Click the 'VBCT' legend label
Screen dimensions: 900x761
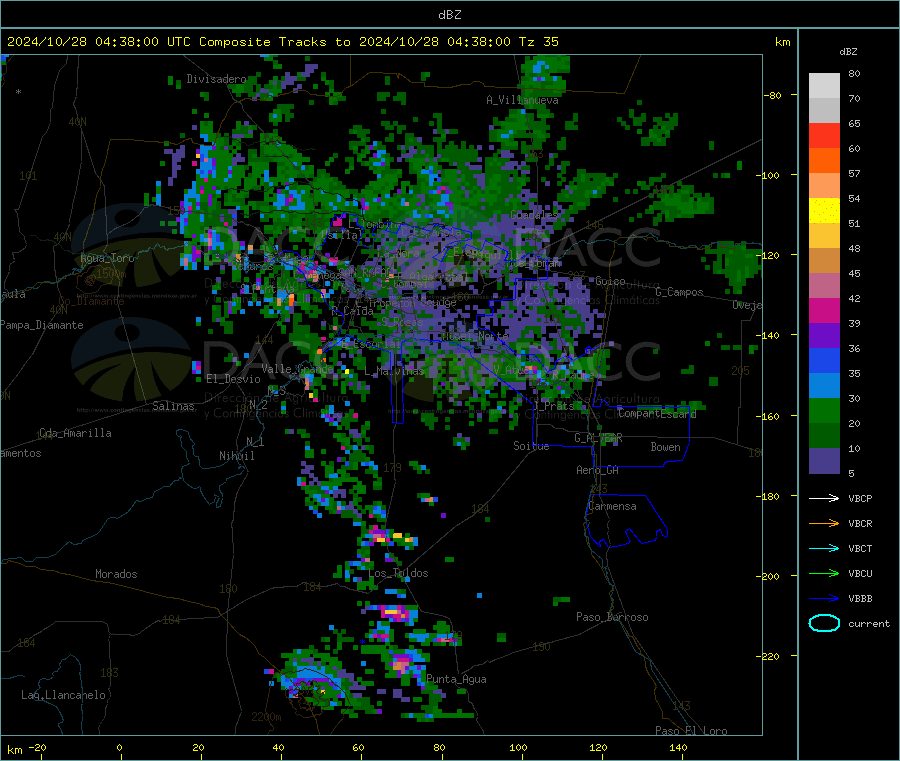click(860, 548)
